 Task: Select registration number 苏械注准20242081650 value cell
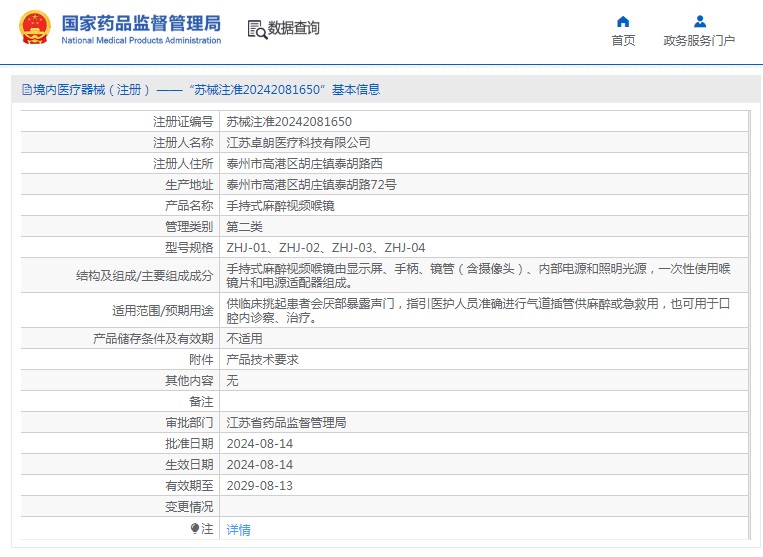coord(289,122)
